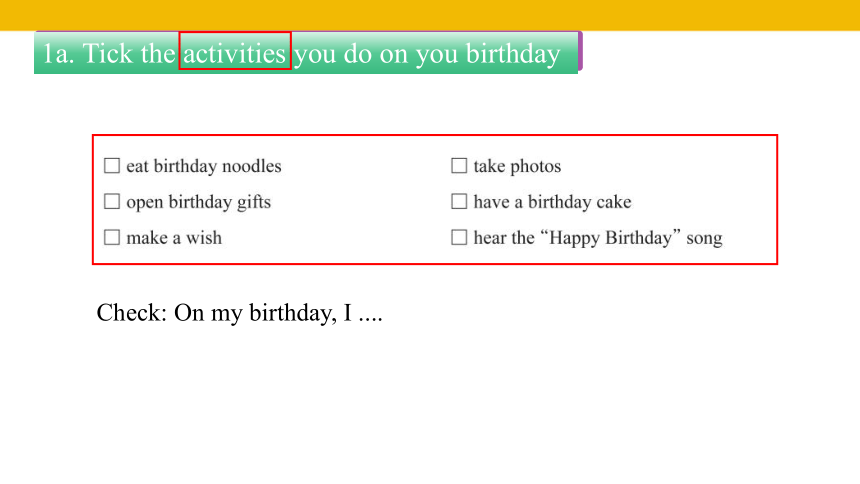
Task: Click the text take photos
Action: (x=517, y=167)
